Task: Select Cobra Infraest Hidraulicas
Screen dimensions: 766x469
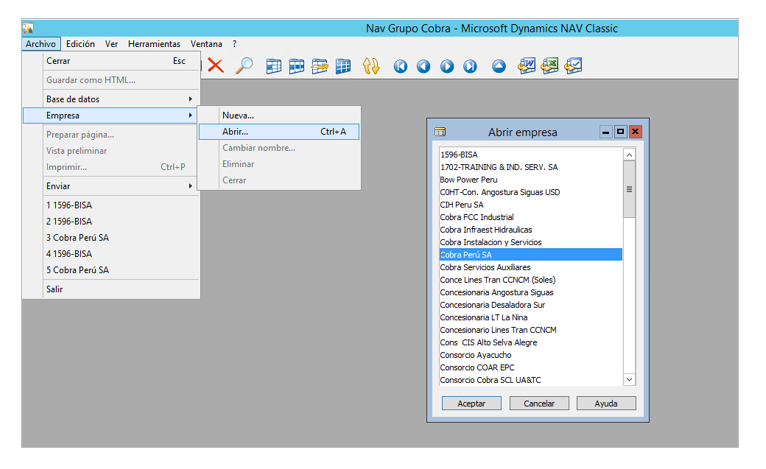Action: [531, 230]
